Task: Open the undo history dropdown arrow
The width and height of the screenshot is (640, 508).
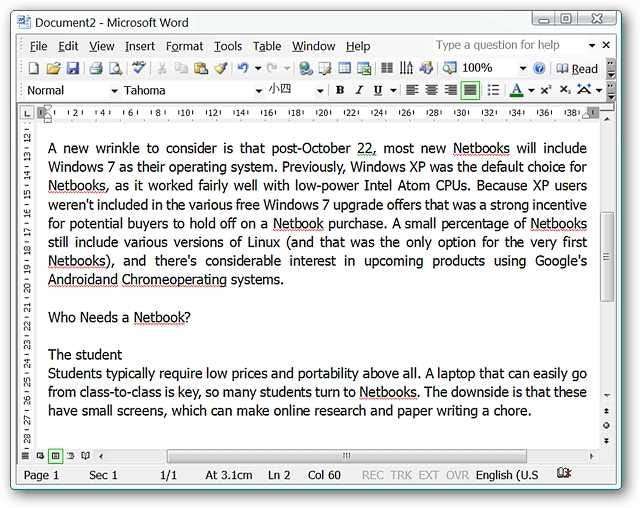Action: [258, 69]
